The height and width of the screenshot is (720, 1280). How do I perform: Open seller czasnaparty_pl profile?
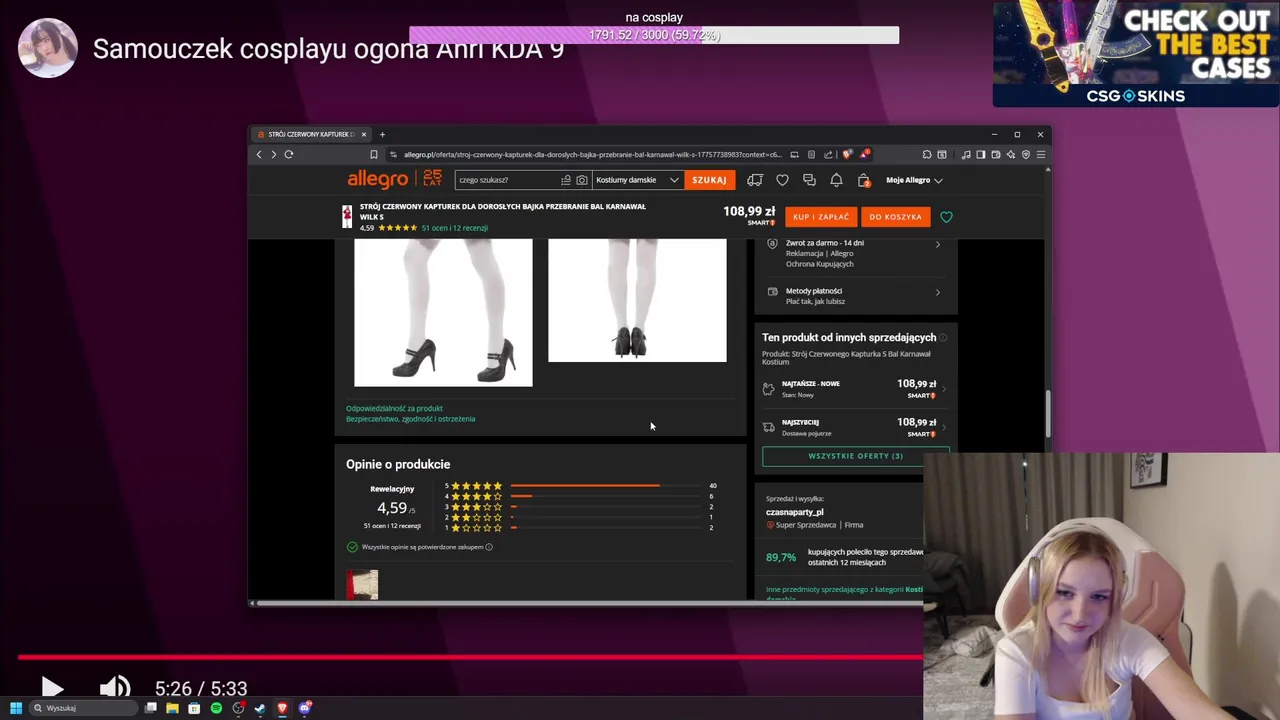(x=794, y=512)
